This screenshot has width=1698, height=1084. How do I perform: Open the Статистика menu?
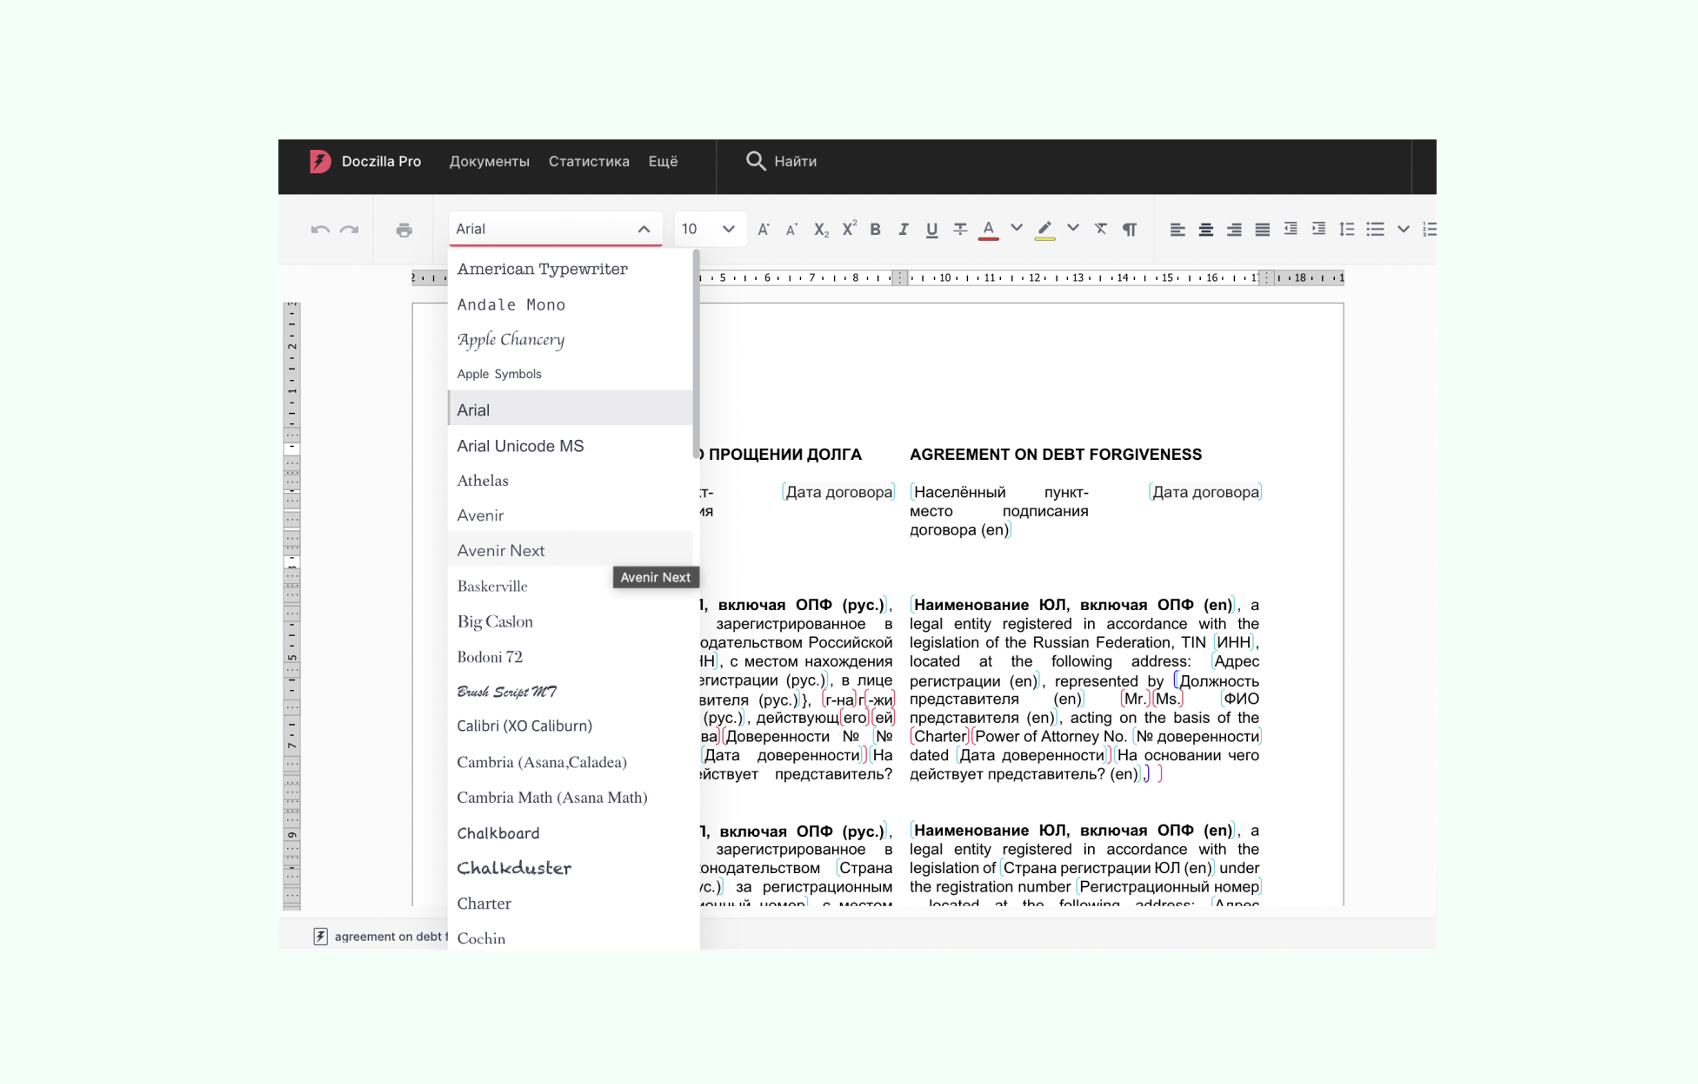(x=589, y=161)
